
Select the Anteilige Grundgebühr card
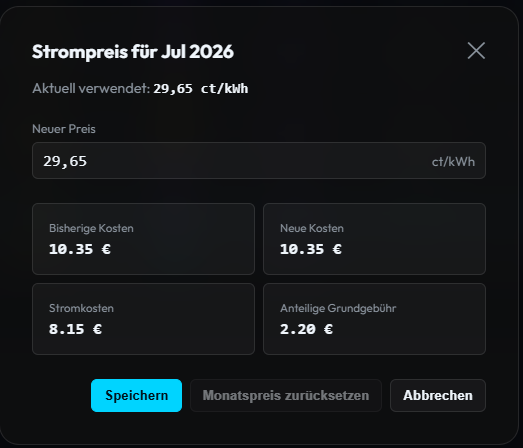[x=374, y=319]
